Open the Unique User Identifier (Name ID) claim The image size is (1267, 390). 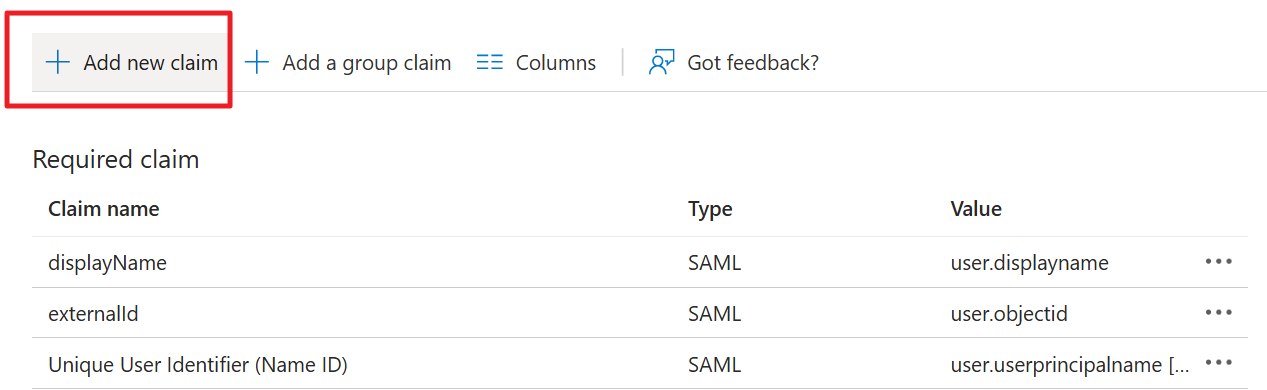197,364
